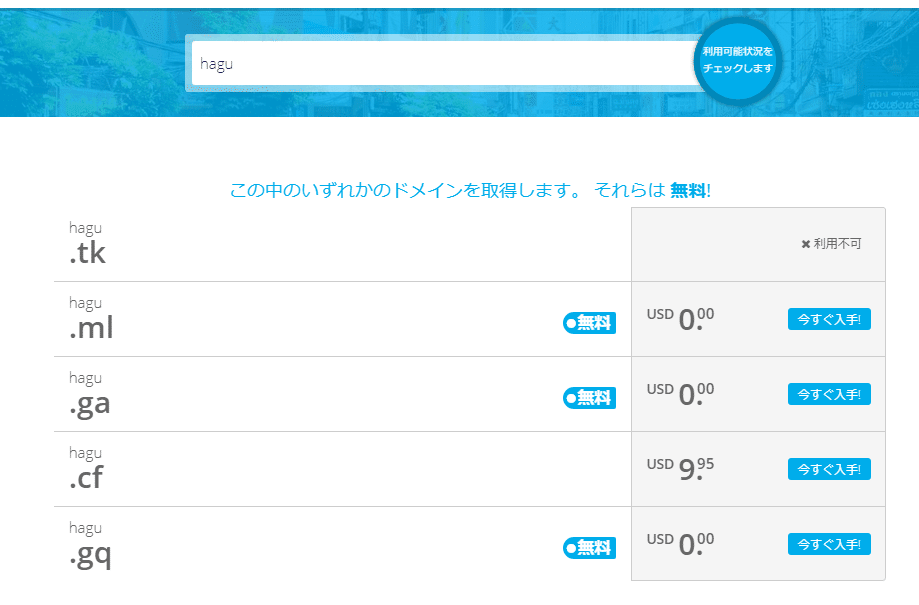Select the hagu .gq domain name
Image resolution: width=919 pixels, height=605 pixels.
(90, 545)
